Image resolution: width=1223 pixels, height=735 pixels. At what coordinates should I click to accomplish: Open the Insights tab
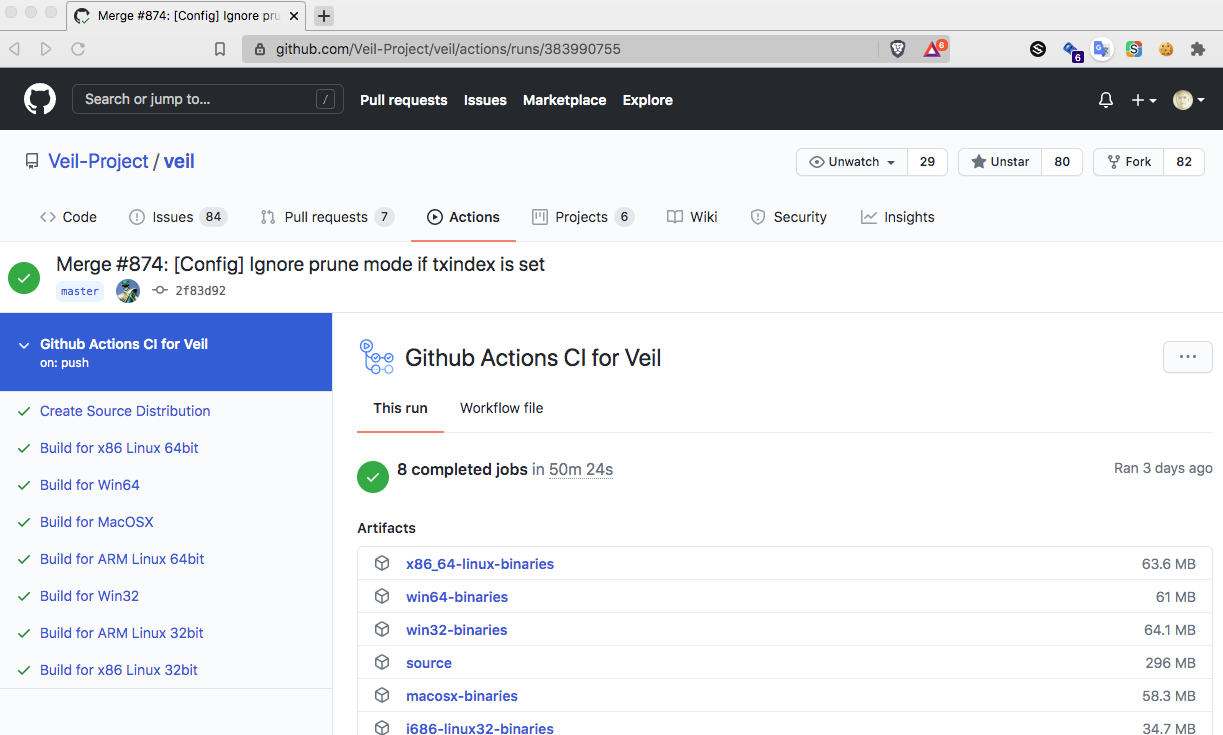coord(897,217)
